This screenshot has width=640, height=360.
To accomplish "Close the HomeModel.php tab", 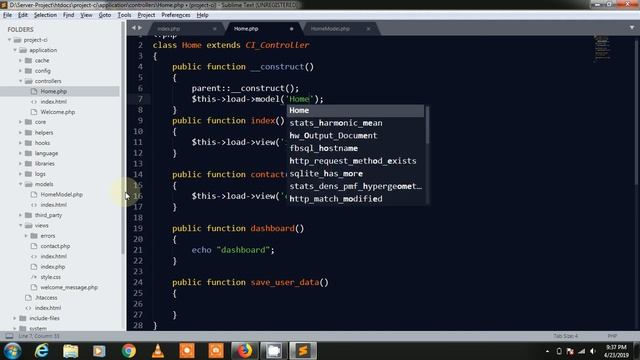I will click(368, 29).
